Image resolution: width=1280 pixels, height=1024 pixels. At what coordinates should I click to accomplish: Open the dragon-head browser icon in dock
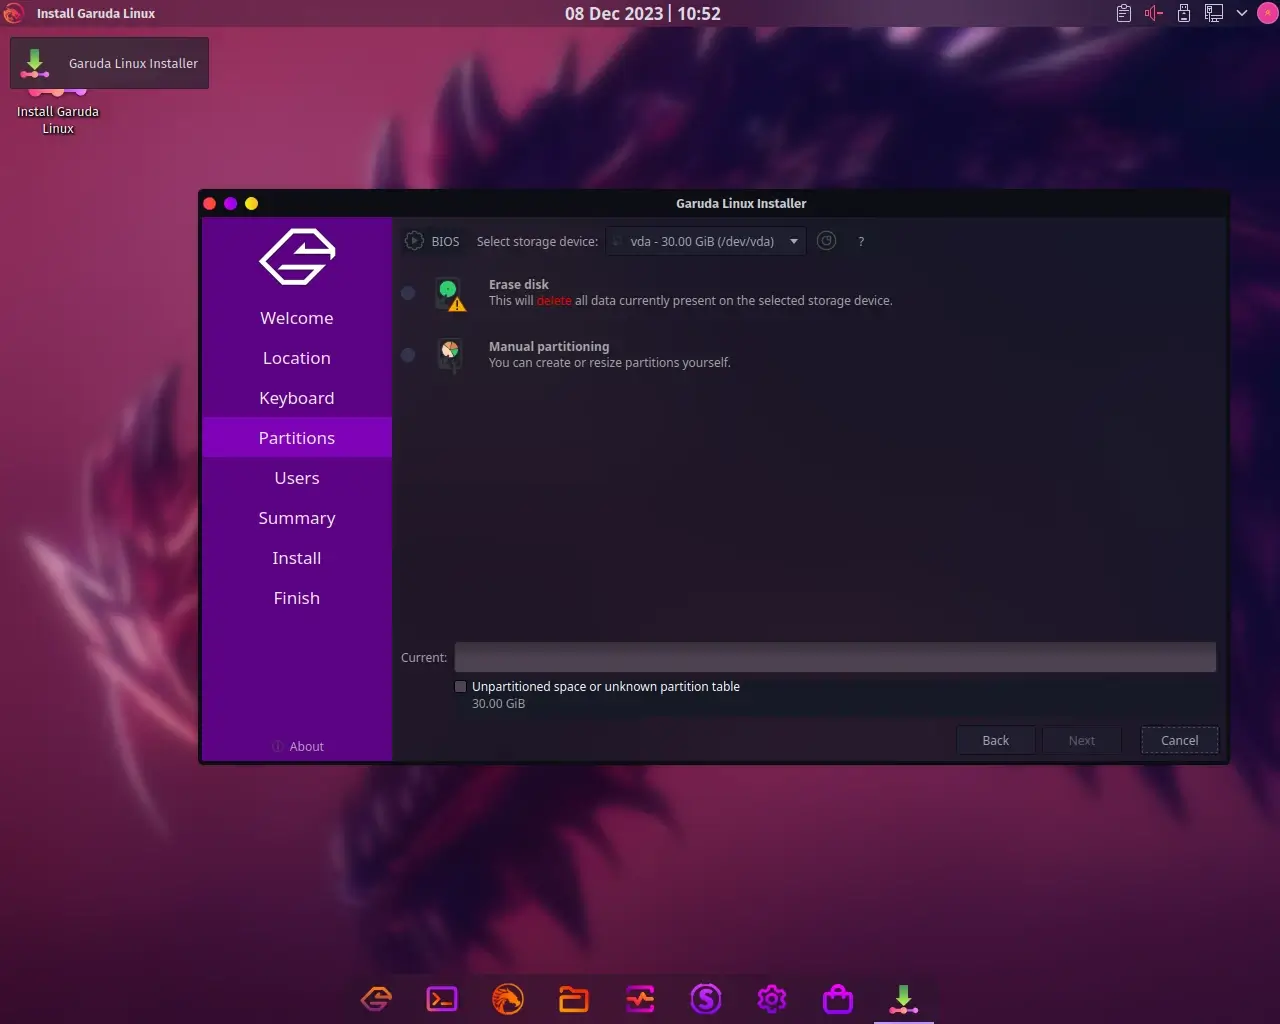pos(508,998)
